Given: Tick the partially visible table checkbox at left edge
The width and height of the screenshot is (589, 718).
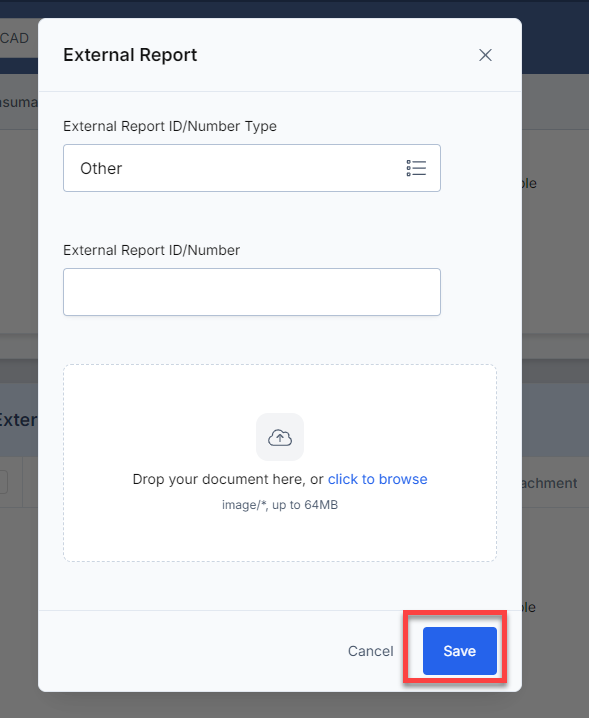Looking at the screenshot, I should tap(4, 482).
